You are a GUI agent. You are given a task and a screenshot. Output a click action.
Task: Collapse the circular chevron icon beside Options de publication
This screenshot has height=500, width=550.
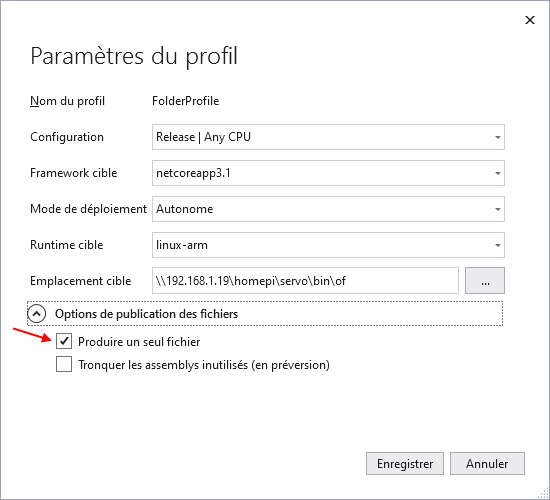tap(37, 314)
